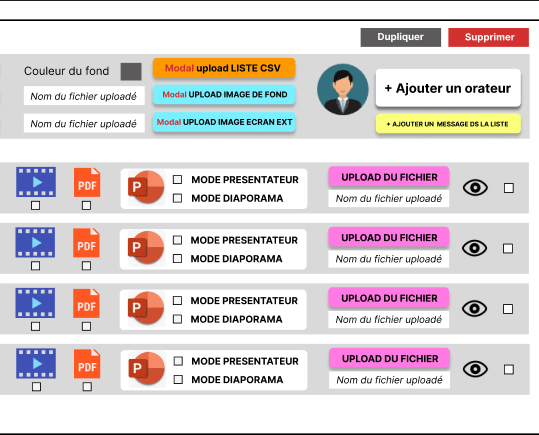Tick the checkbox under fourth row's video icon
This screenshot has height=435, width=539.
pyautogui.click(x=36, y=387)
